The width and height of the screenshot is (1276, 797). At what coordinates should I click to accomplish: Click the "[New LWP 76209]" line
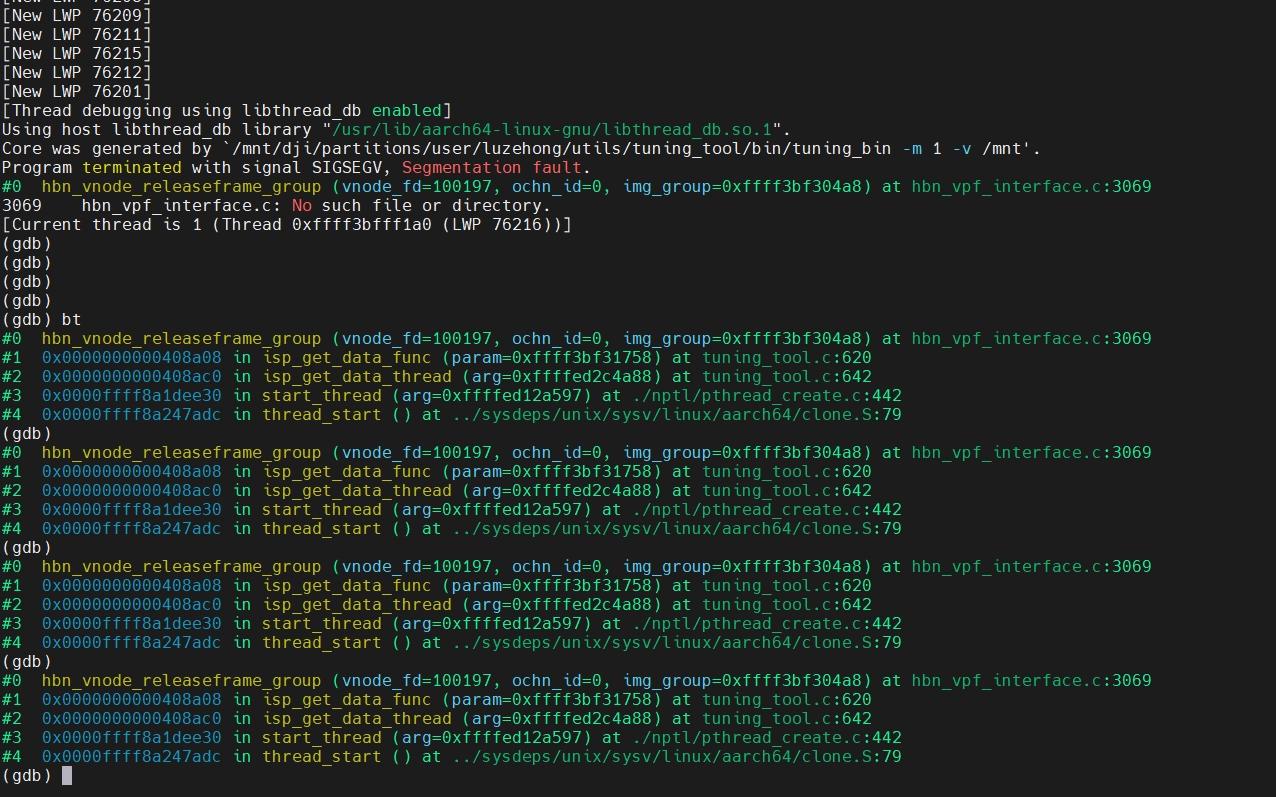pos(77,16)
